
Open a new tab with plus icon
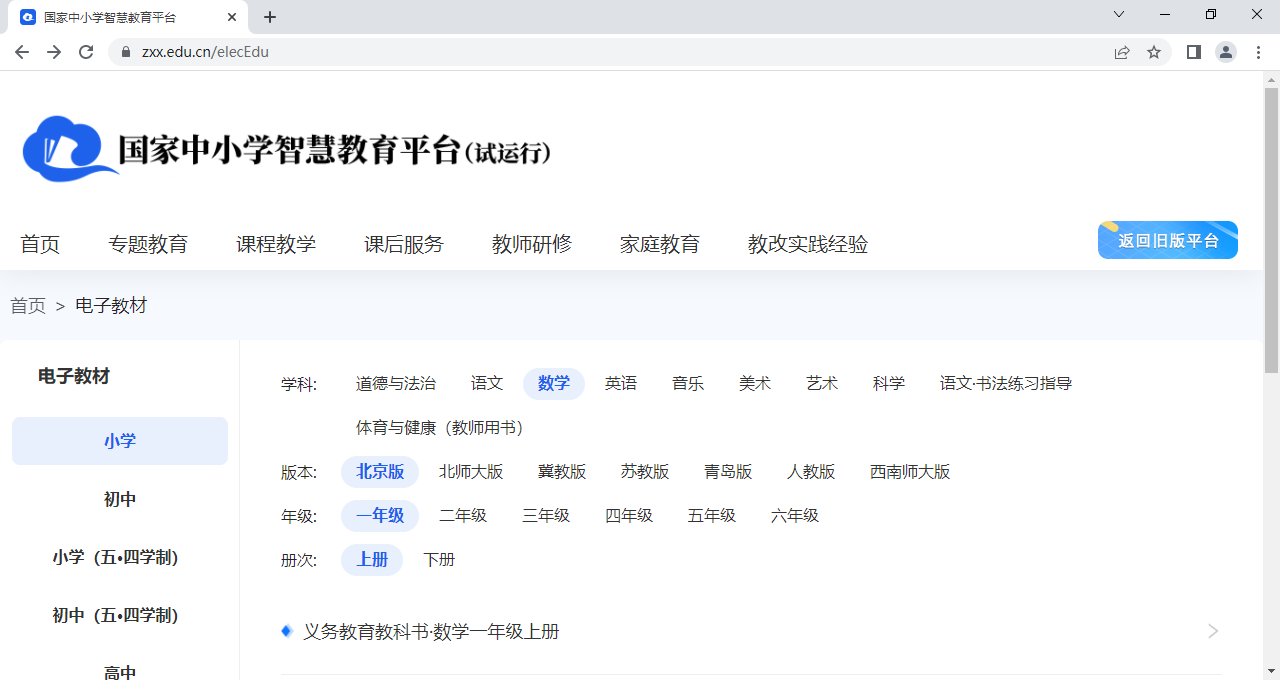[269, 17]
